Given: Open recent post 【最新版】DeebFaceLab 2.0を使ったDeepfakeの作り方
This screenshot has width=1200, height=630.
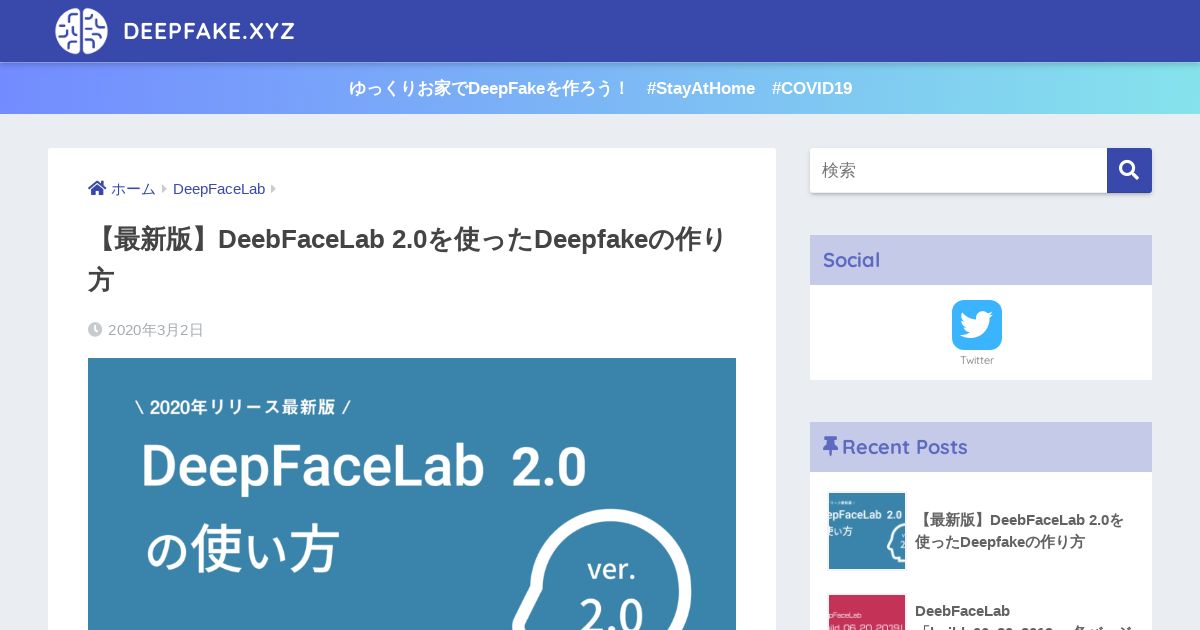Looking at the screenshot, I should pos(1020,531).
